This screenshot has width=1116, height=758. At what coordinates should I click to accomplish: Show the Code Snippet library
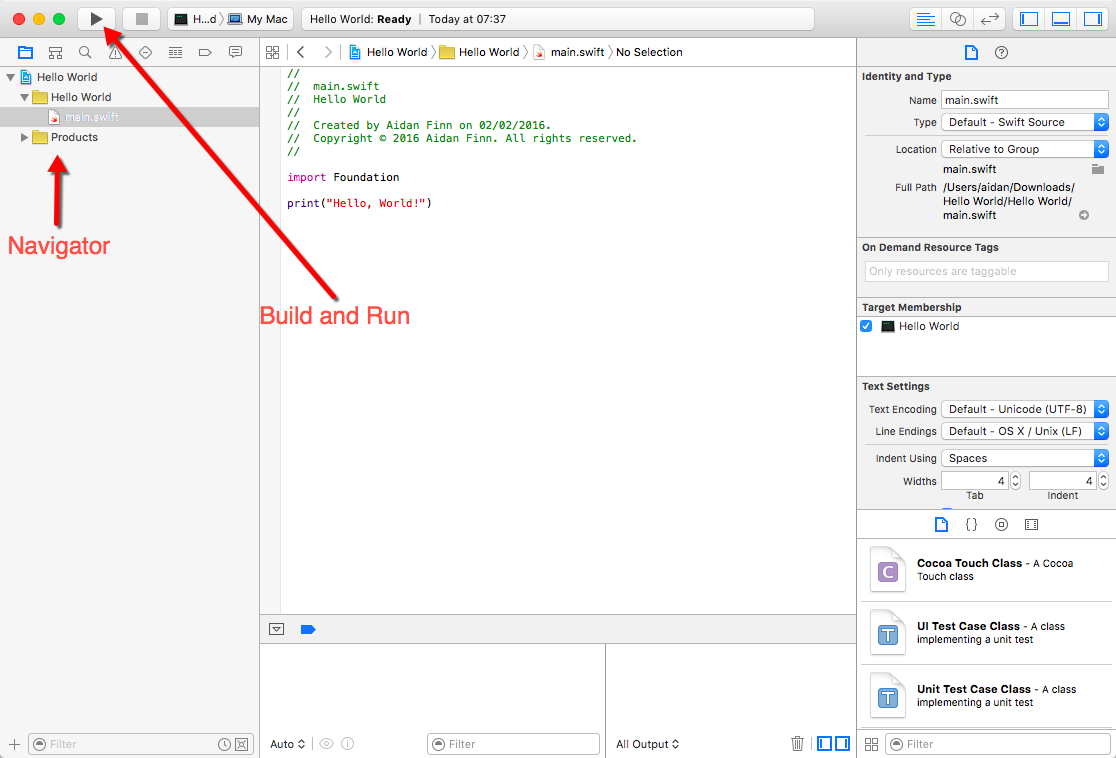tap(971, 525)
